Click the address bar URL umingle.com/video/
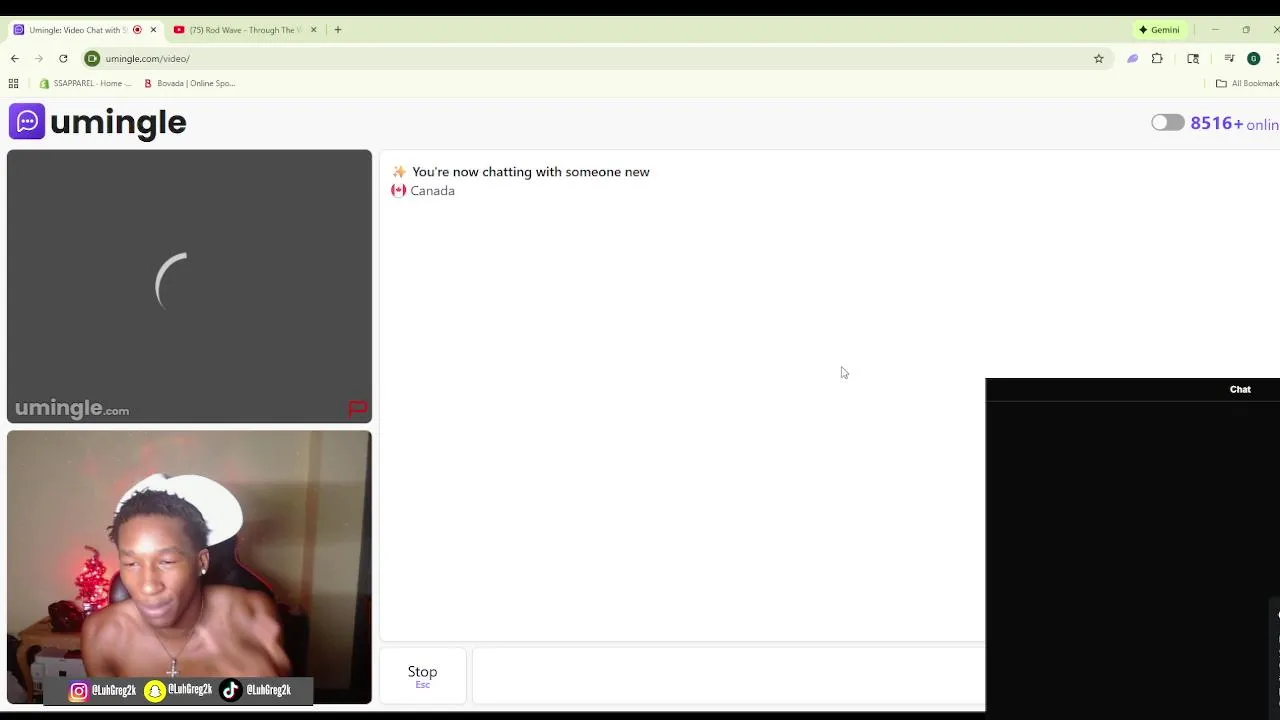Image resolution: width=1280 pixels, height=720 pixels. tap(147, 58)
